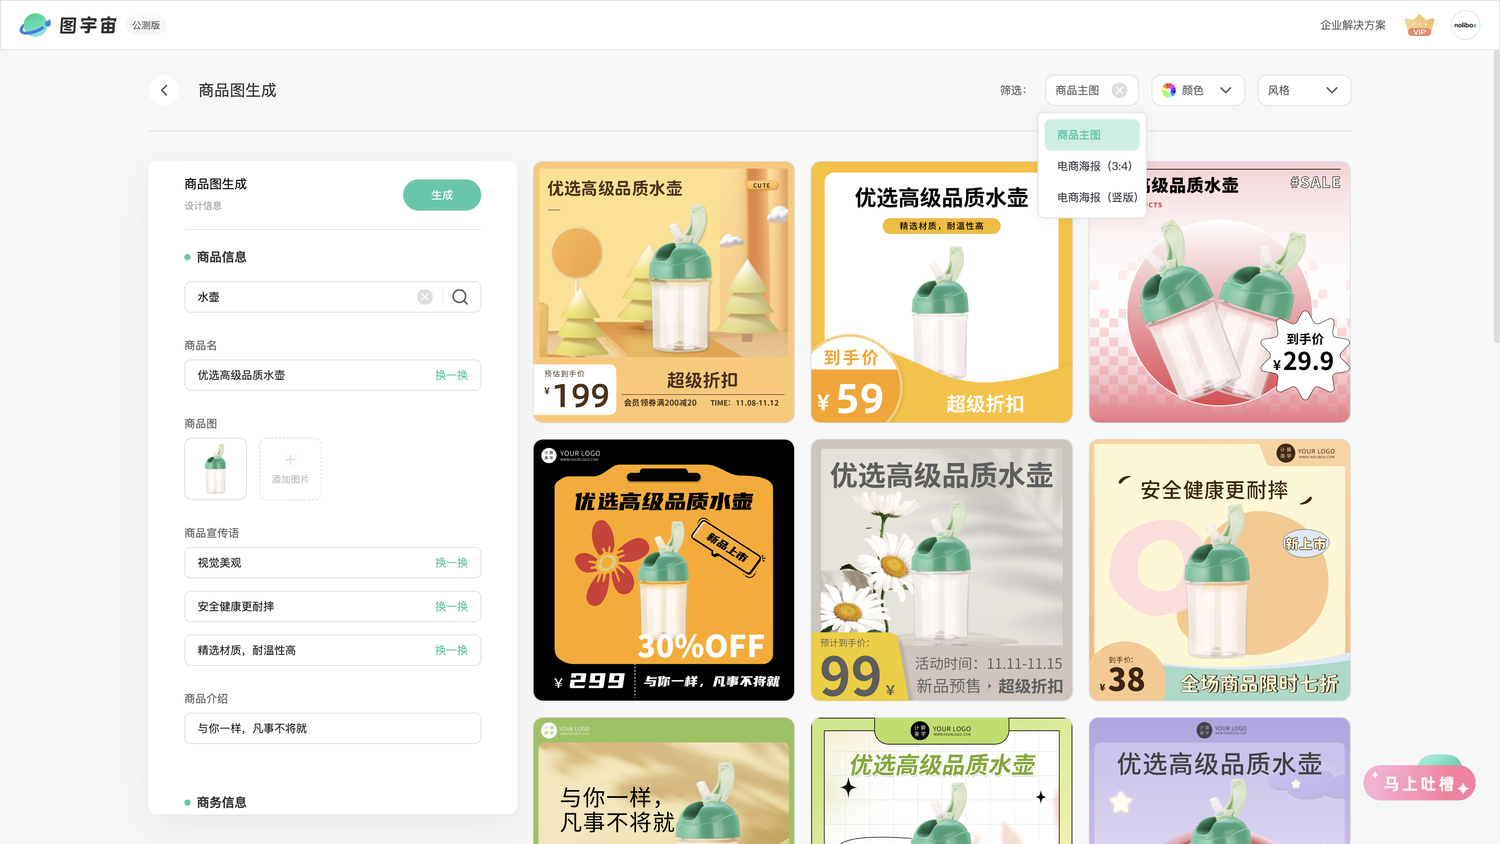This screenshot has height=844, width=1500.
Task: Open the green 与你一样，凡事不将就 template
Action: click(664, 781)
